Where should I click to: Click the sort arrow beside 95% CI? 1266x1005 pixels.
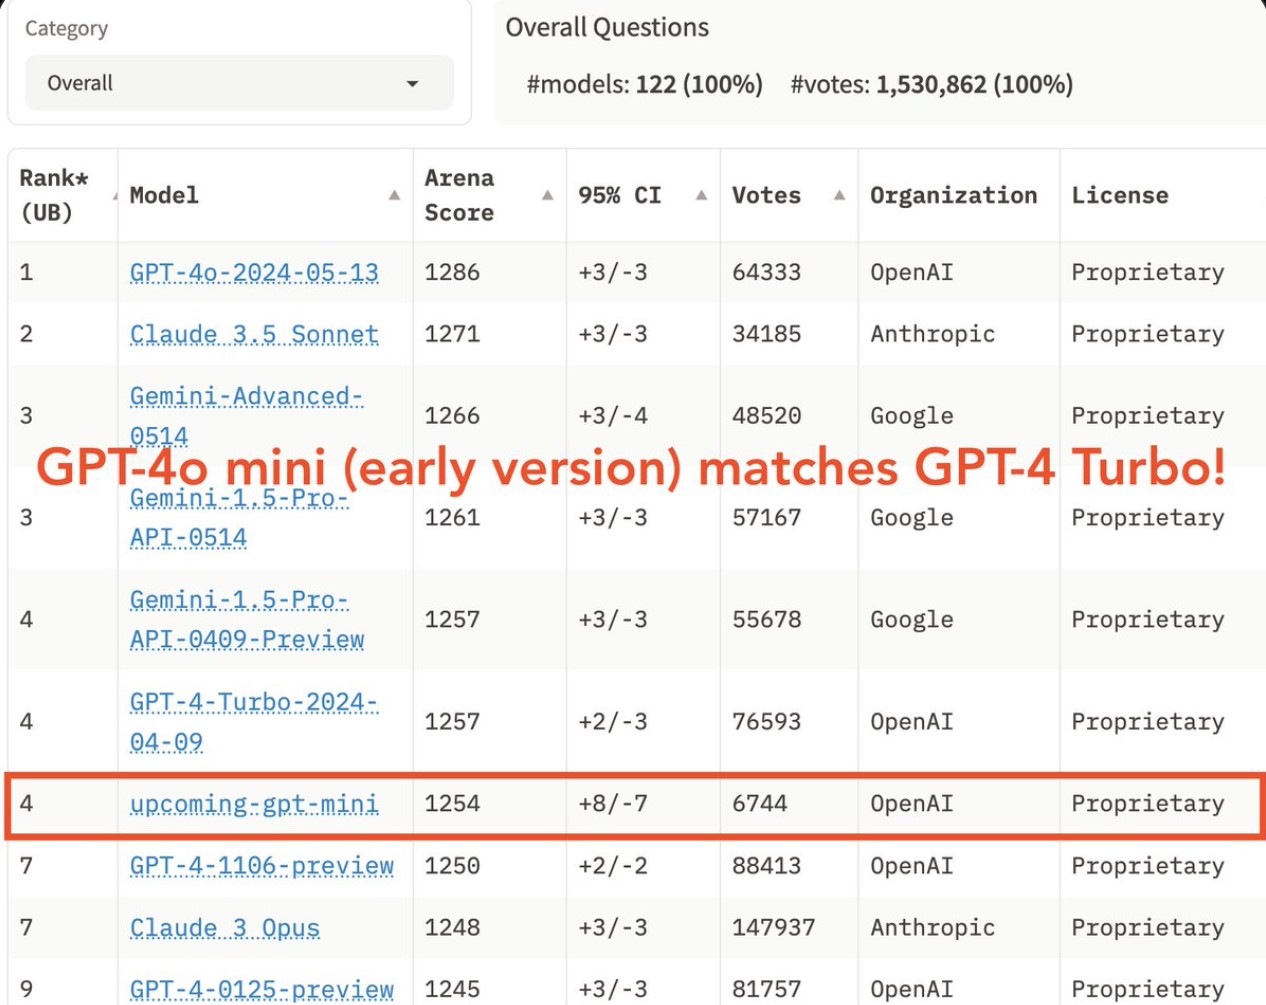701,195
